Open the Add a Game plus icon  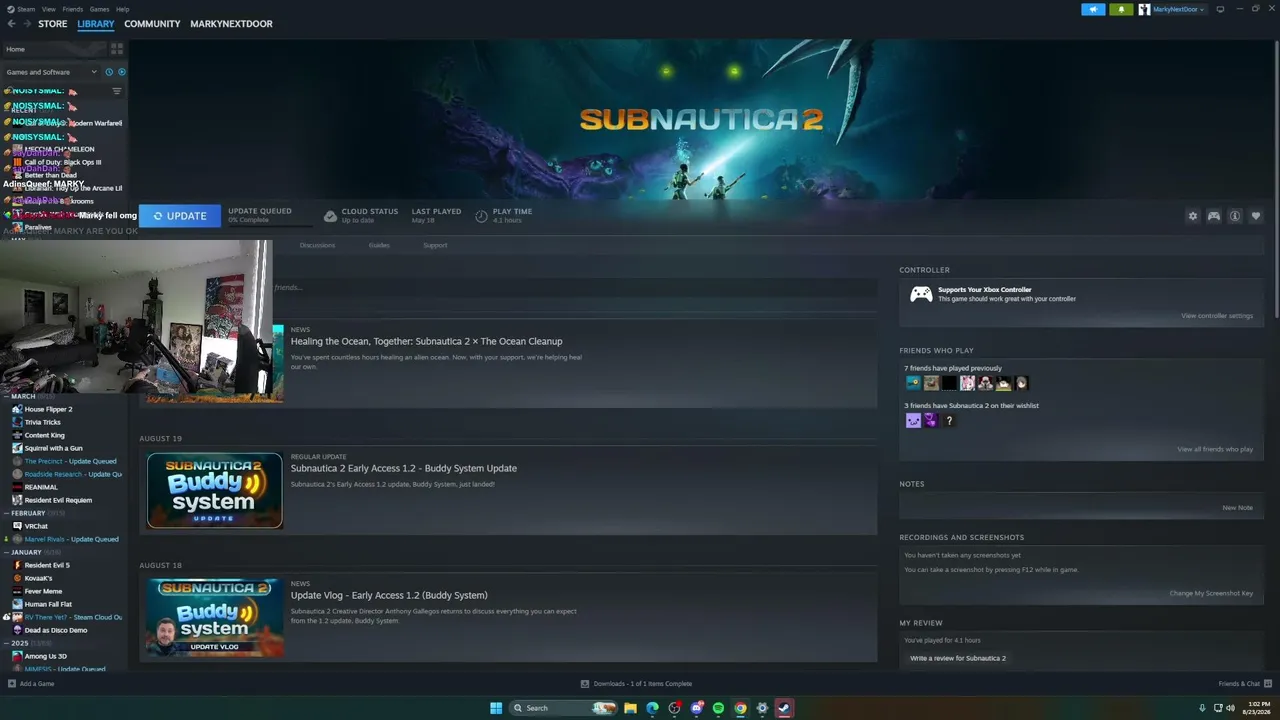point(12,684)
